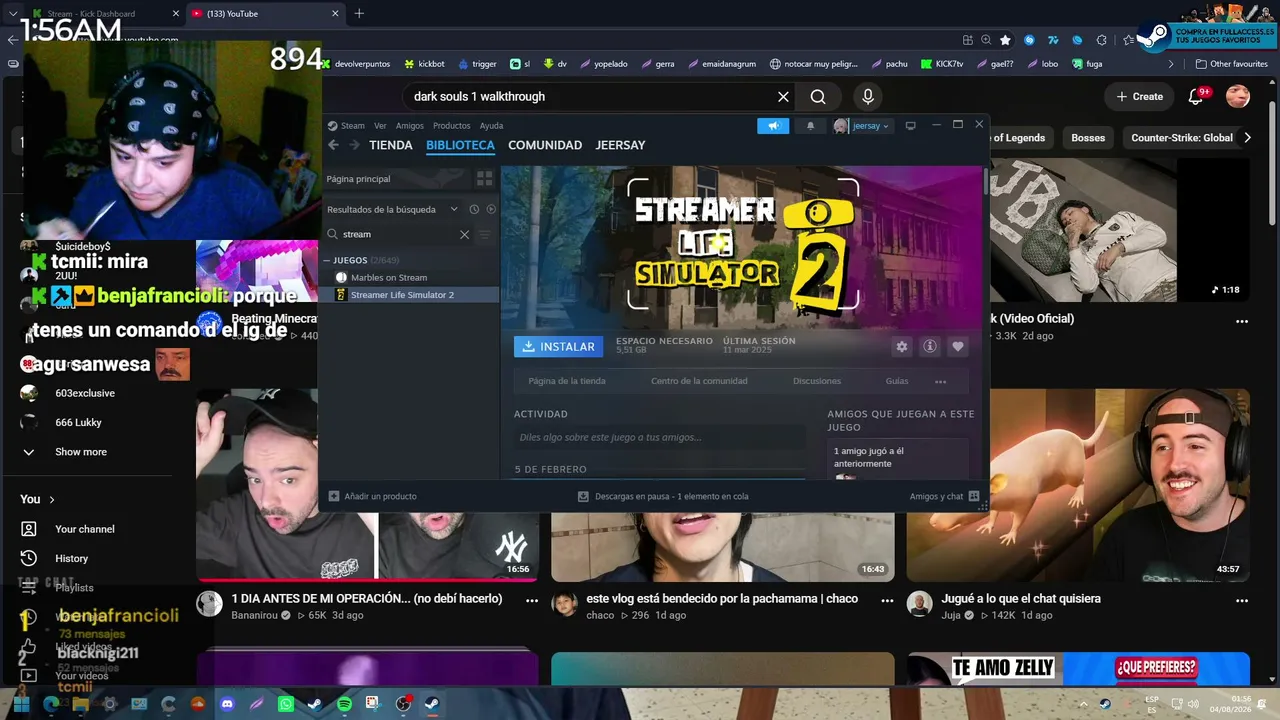Click the INSTALAR button

[x=558, y=346]
